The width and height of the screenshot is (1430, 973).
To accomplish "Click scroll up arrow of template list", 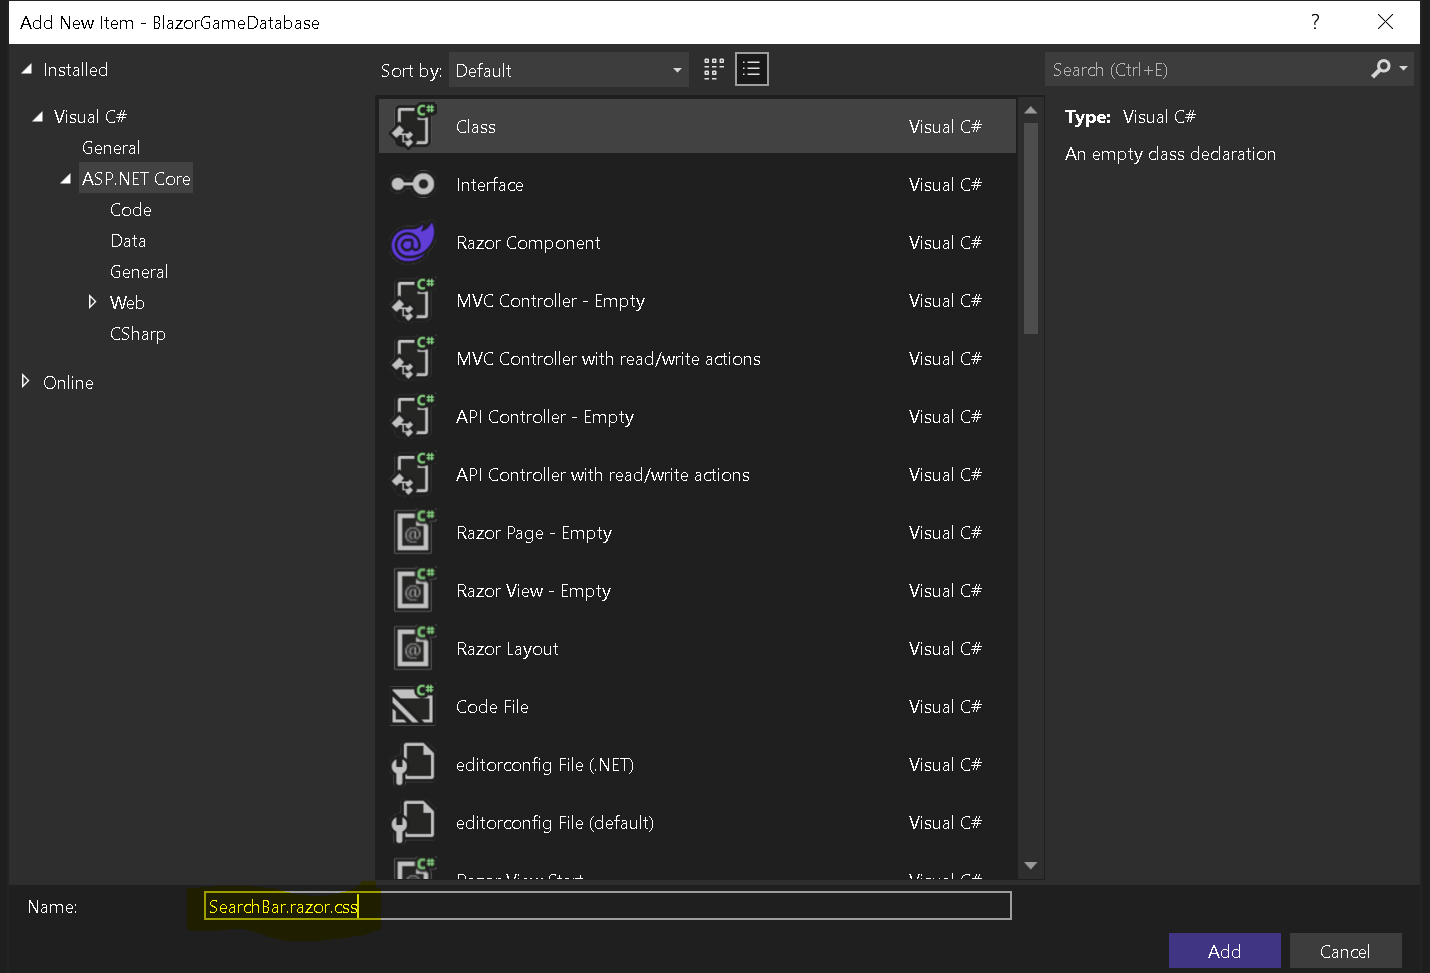I will pyautogui.click(x=1031, y=109).
